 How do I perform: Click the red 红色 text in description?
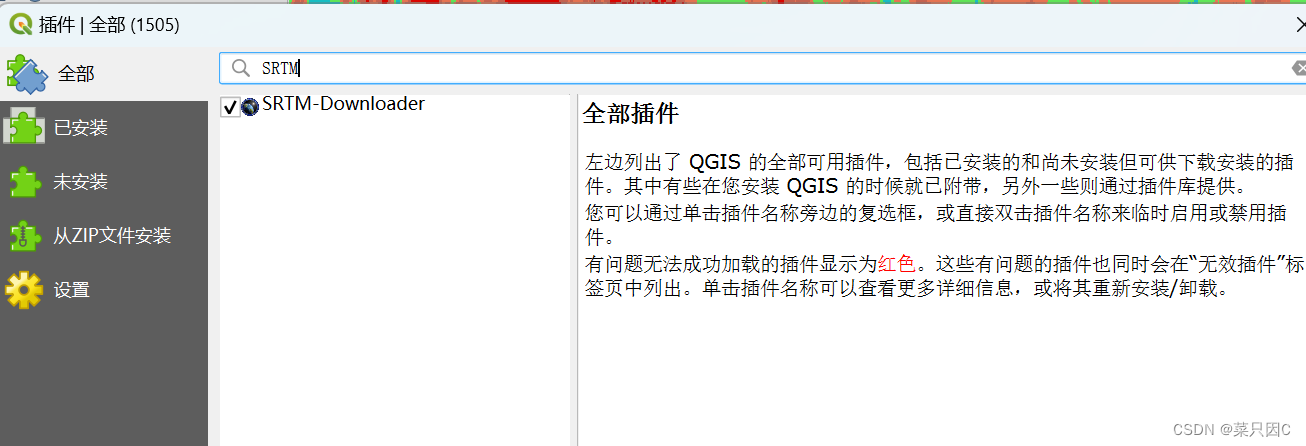(896, 265)
